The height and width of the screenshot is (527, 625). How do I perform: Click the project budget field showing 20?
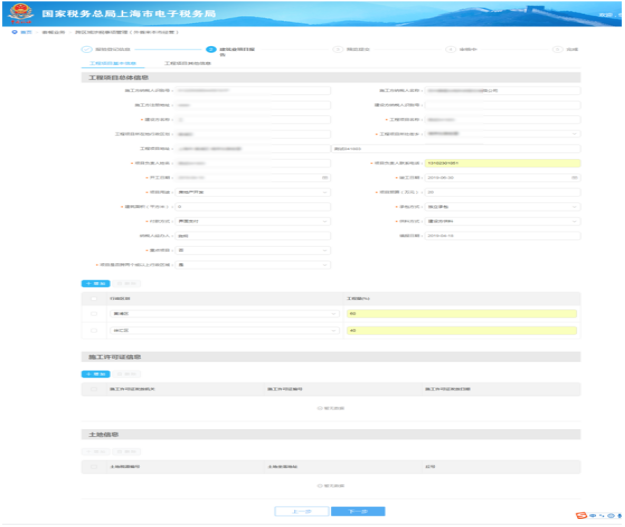pyautogui.click(x=502, y=192)
